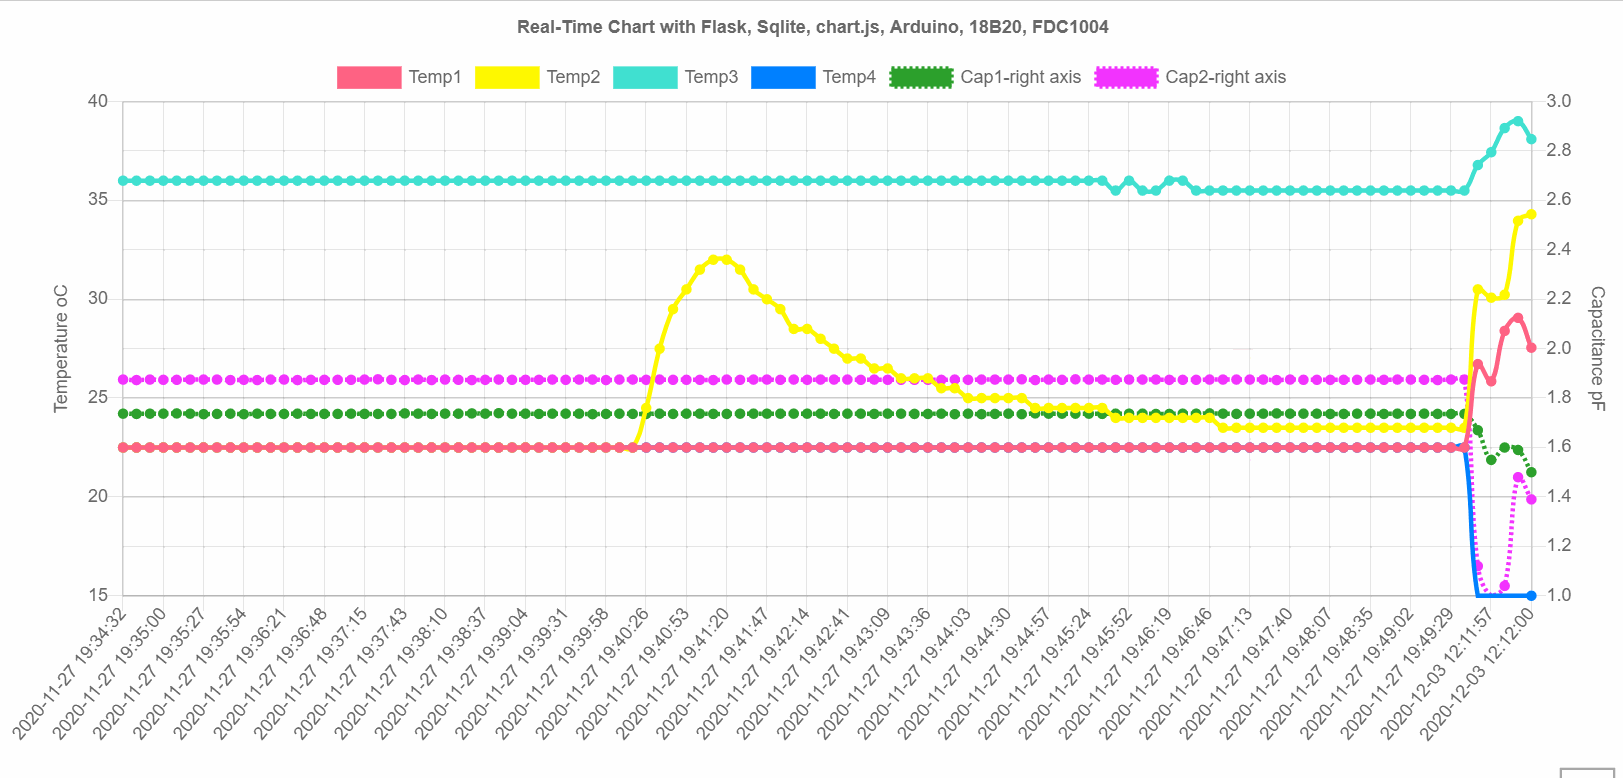The image size is (1623, 778).
Task: Select the first Temp3 point at 19:34:32
Action: tap(123, 181)
